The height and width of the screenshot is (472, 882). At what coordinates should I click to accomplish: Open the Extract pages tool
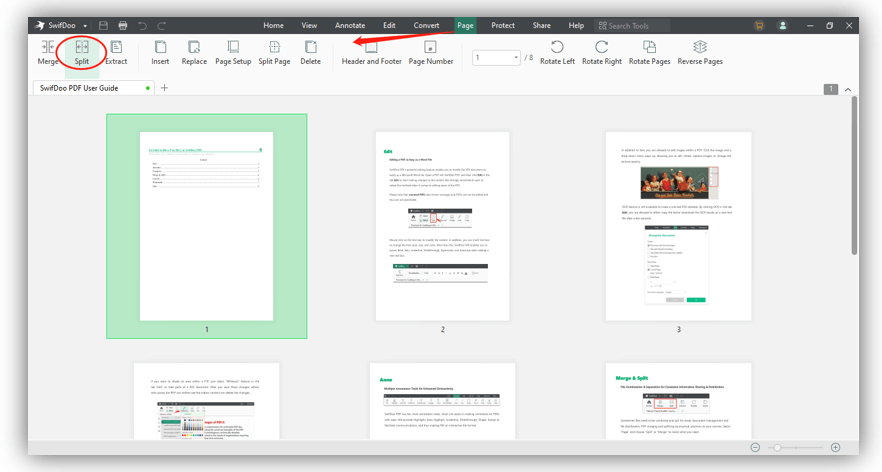coord(116,52)
